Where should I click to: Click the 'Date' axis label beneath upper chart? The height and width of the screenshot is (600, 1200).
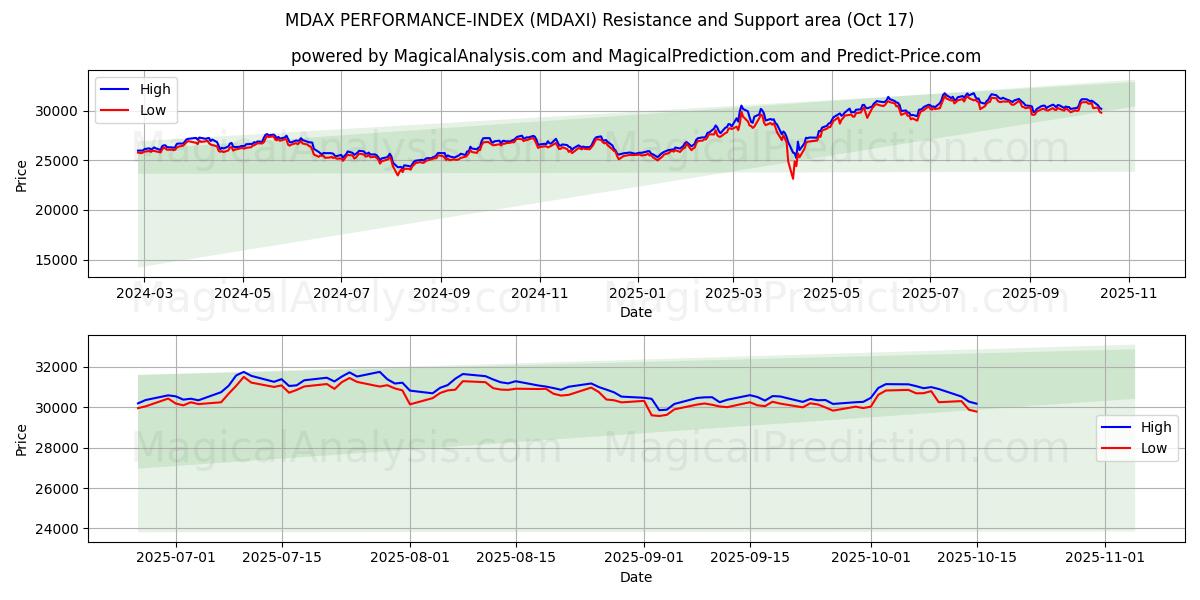tap(635, 312)
